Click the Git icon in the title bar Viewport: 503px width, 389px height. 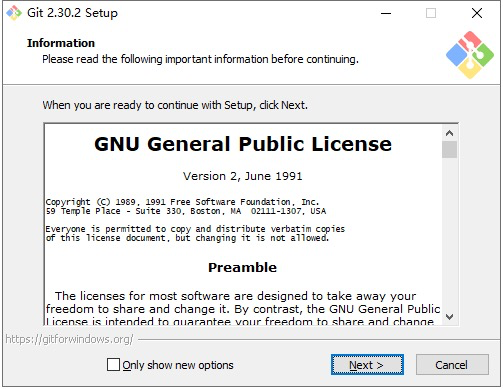tap(14, 13)
